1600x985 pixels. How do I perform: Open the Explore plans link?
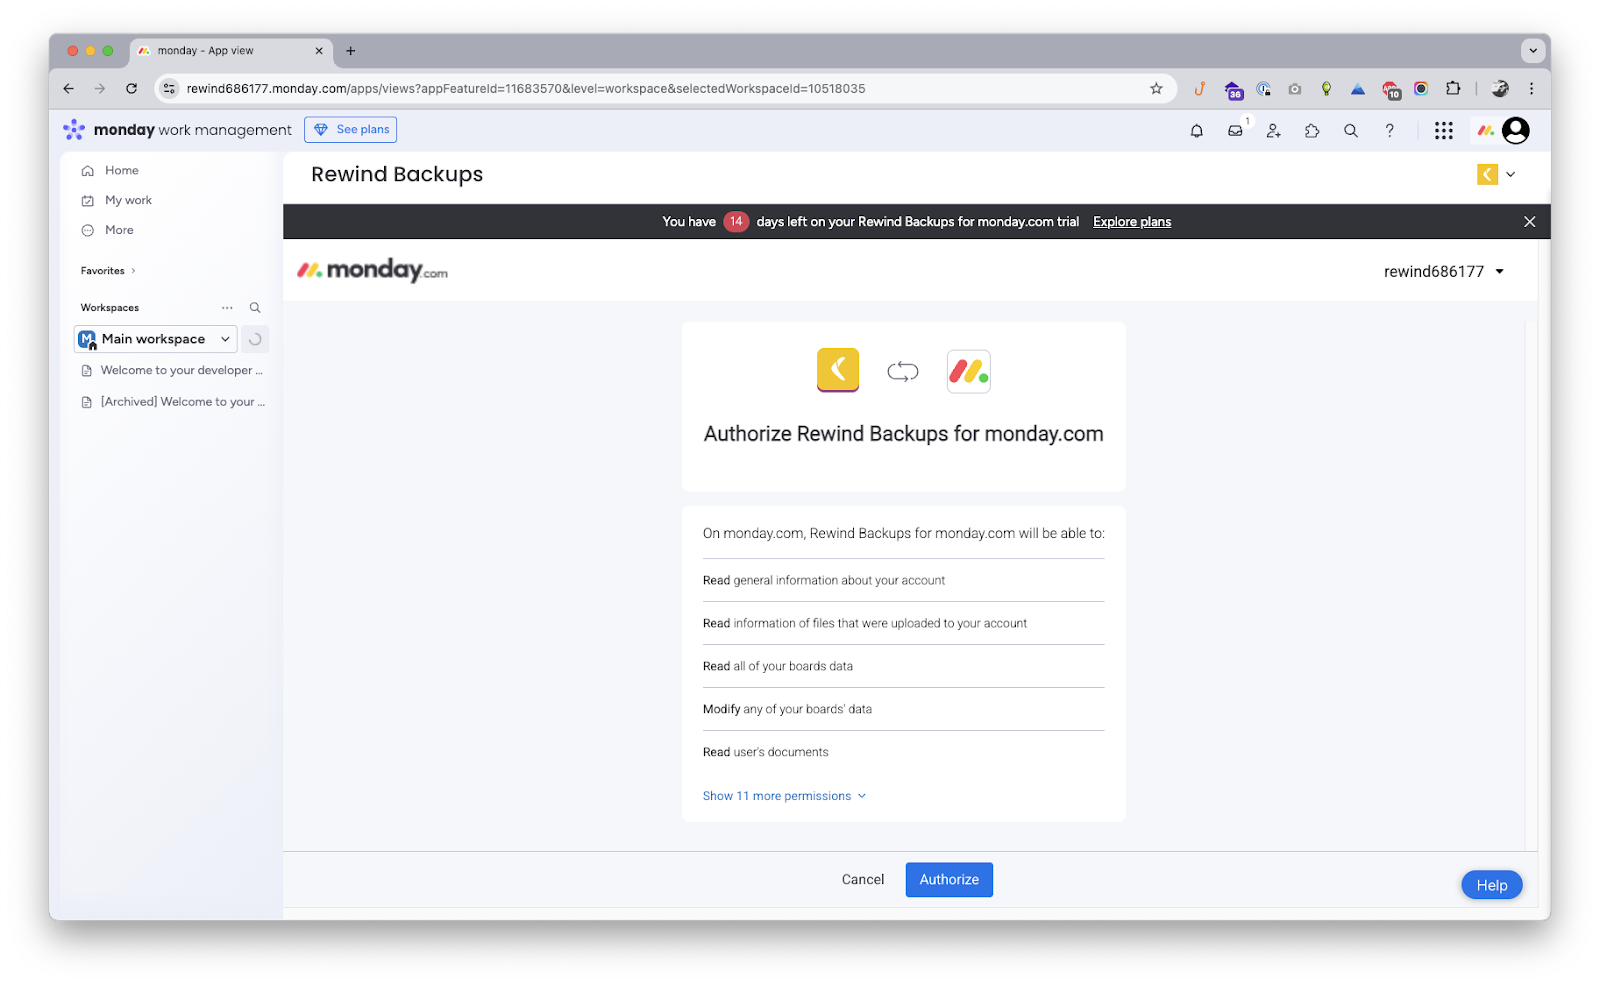[1132, 222]
